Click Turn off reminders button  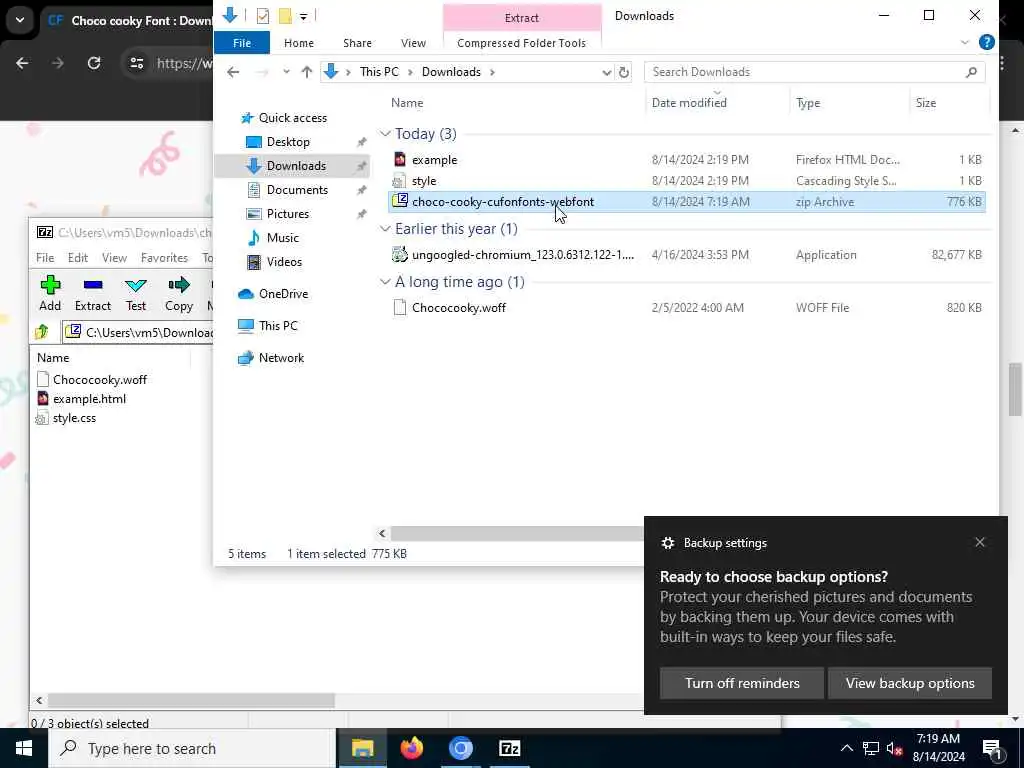click(742, 683)
